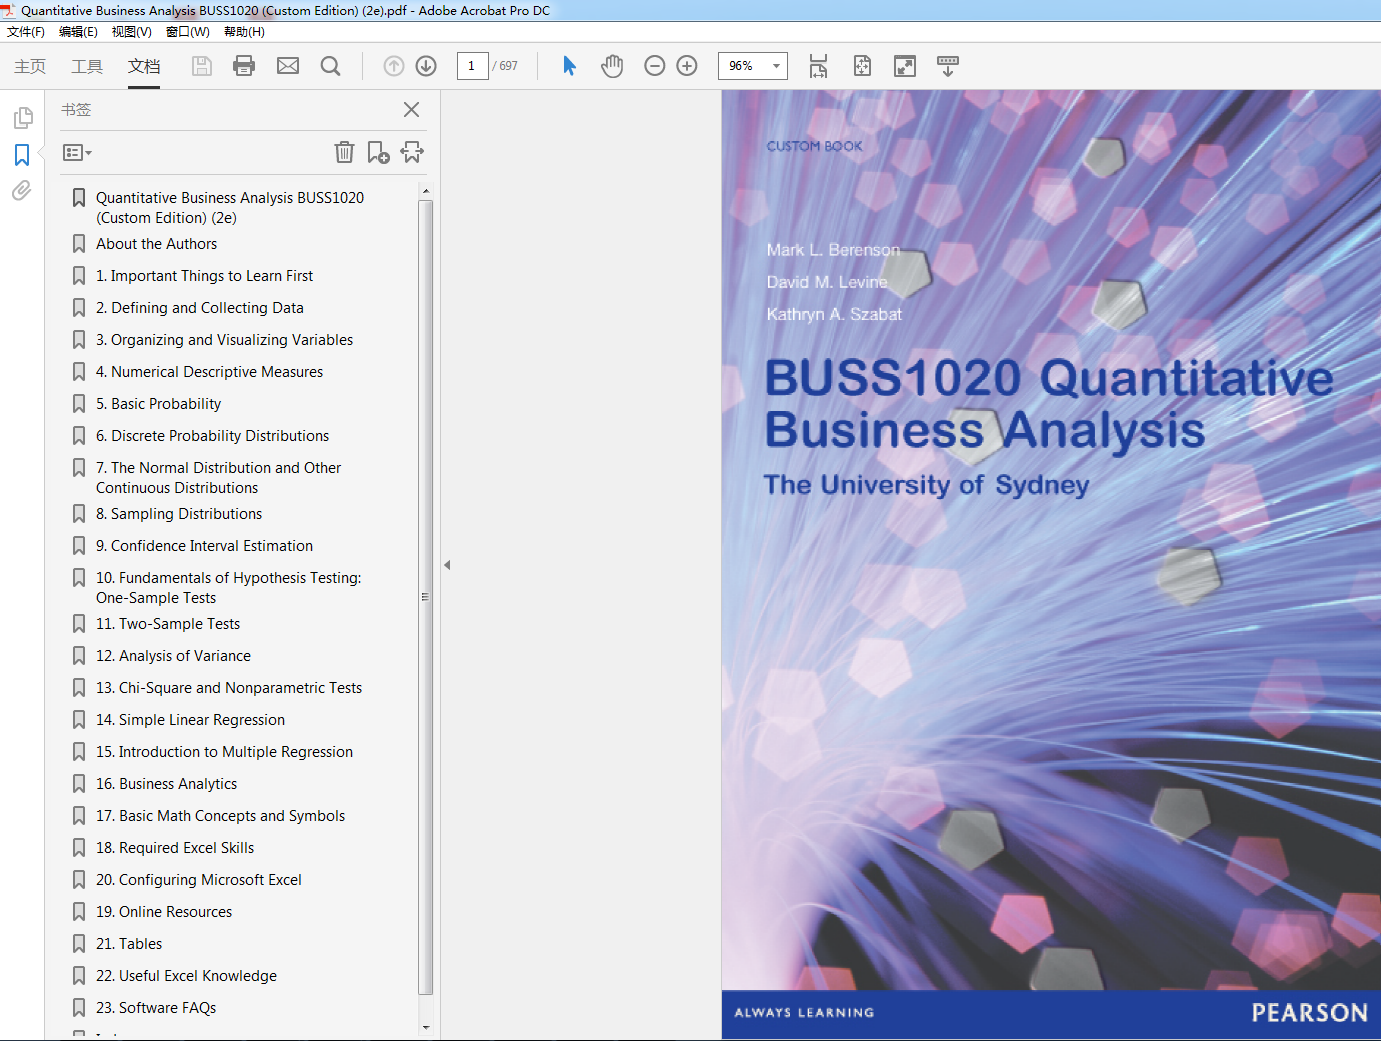This screenshot has width=1381, height=1041.
Task: Click the Save file icon
Action: pyautogui.click(x=202, y=66)
